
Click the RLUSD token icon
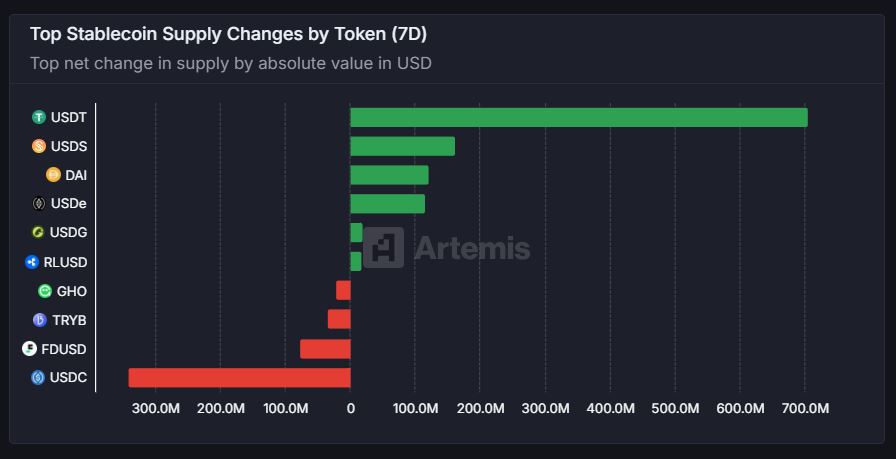(32, 262)
